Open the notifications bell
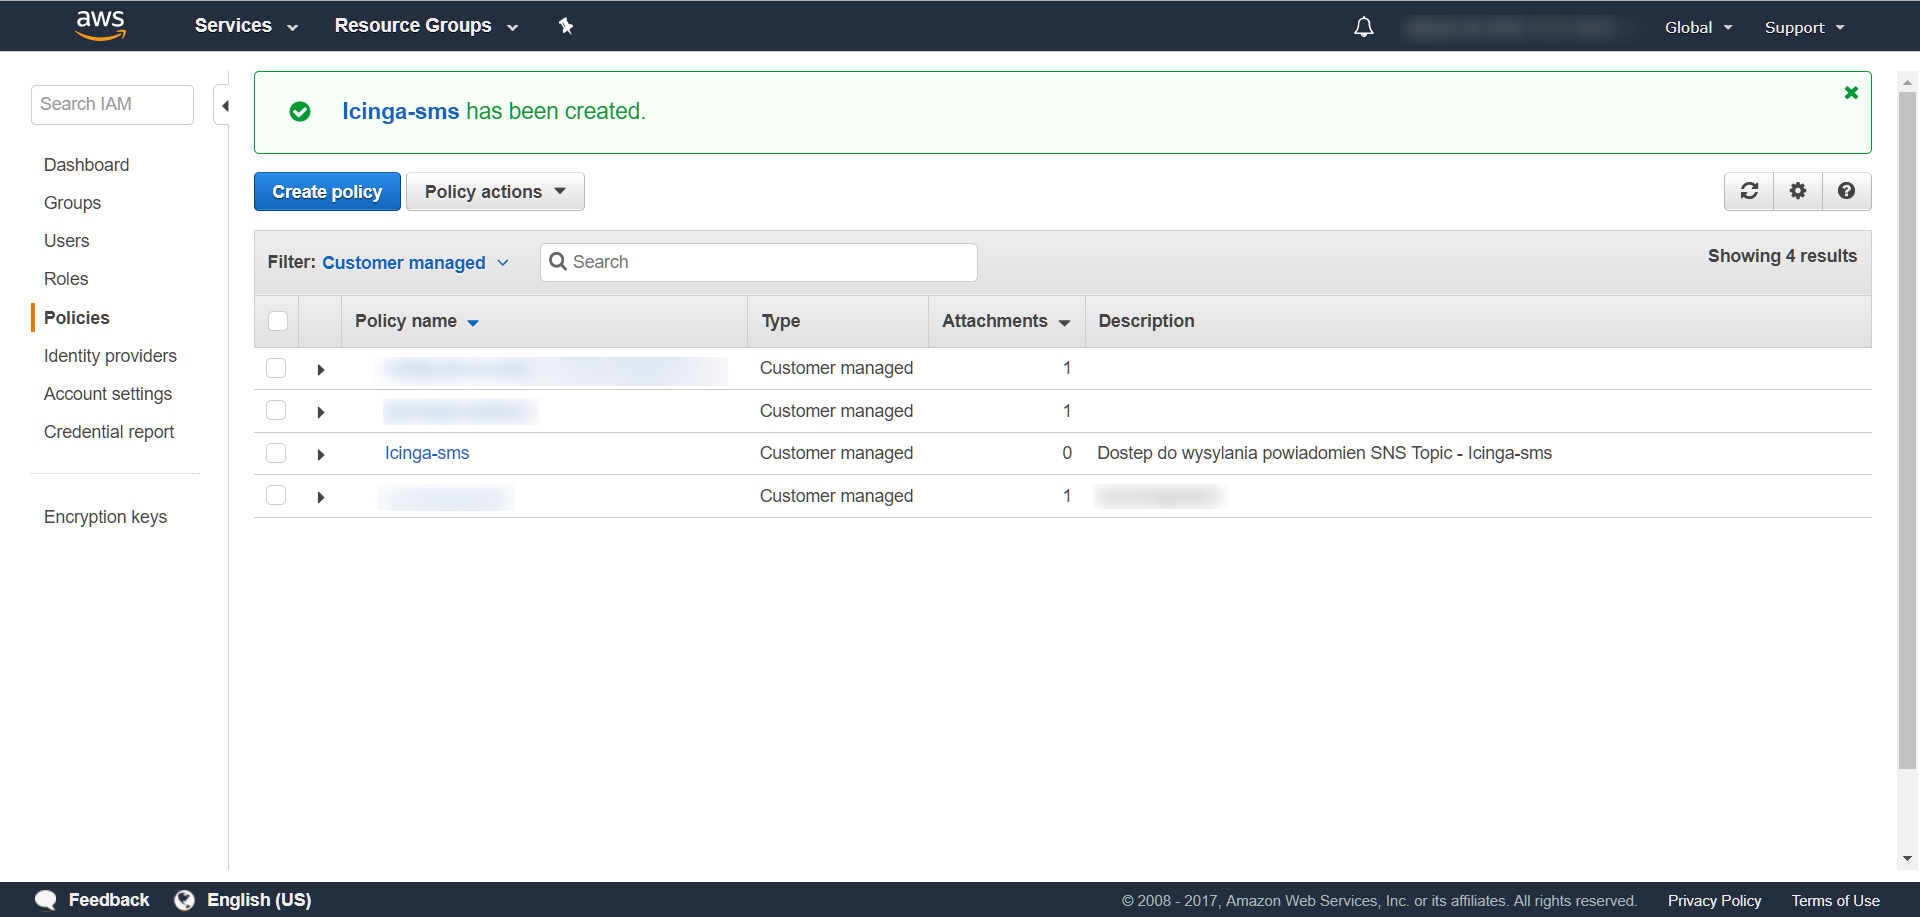Viewport: 1920px width, 917px height. pos(1364,27)
